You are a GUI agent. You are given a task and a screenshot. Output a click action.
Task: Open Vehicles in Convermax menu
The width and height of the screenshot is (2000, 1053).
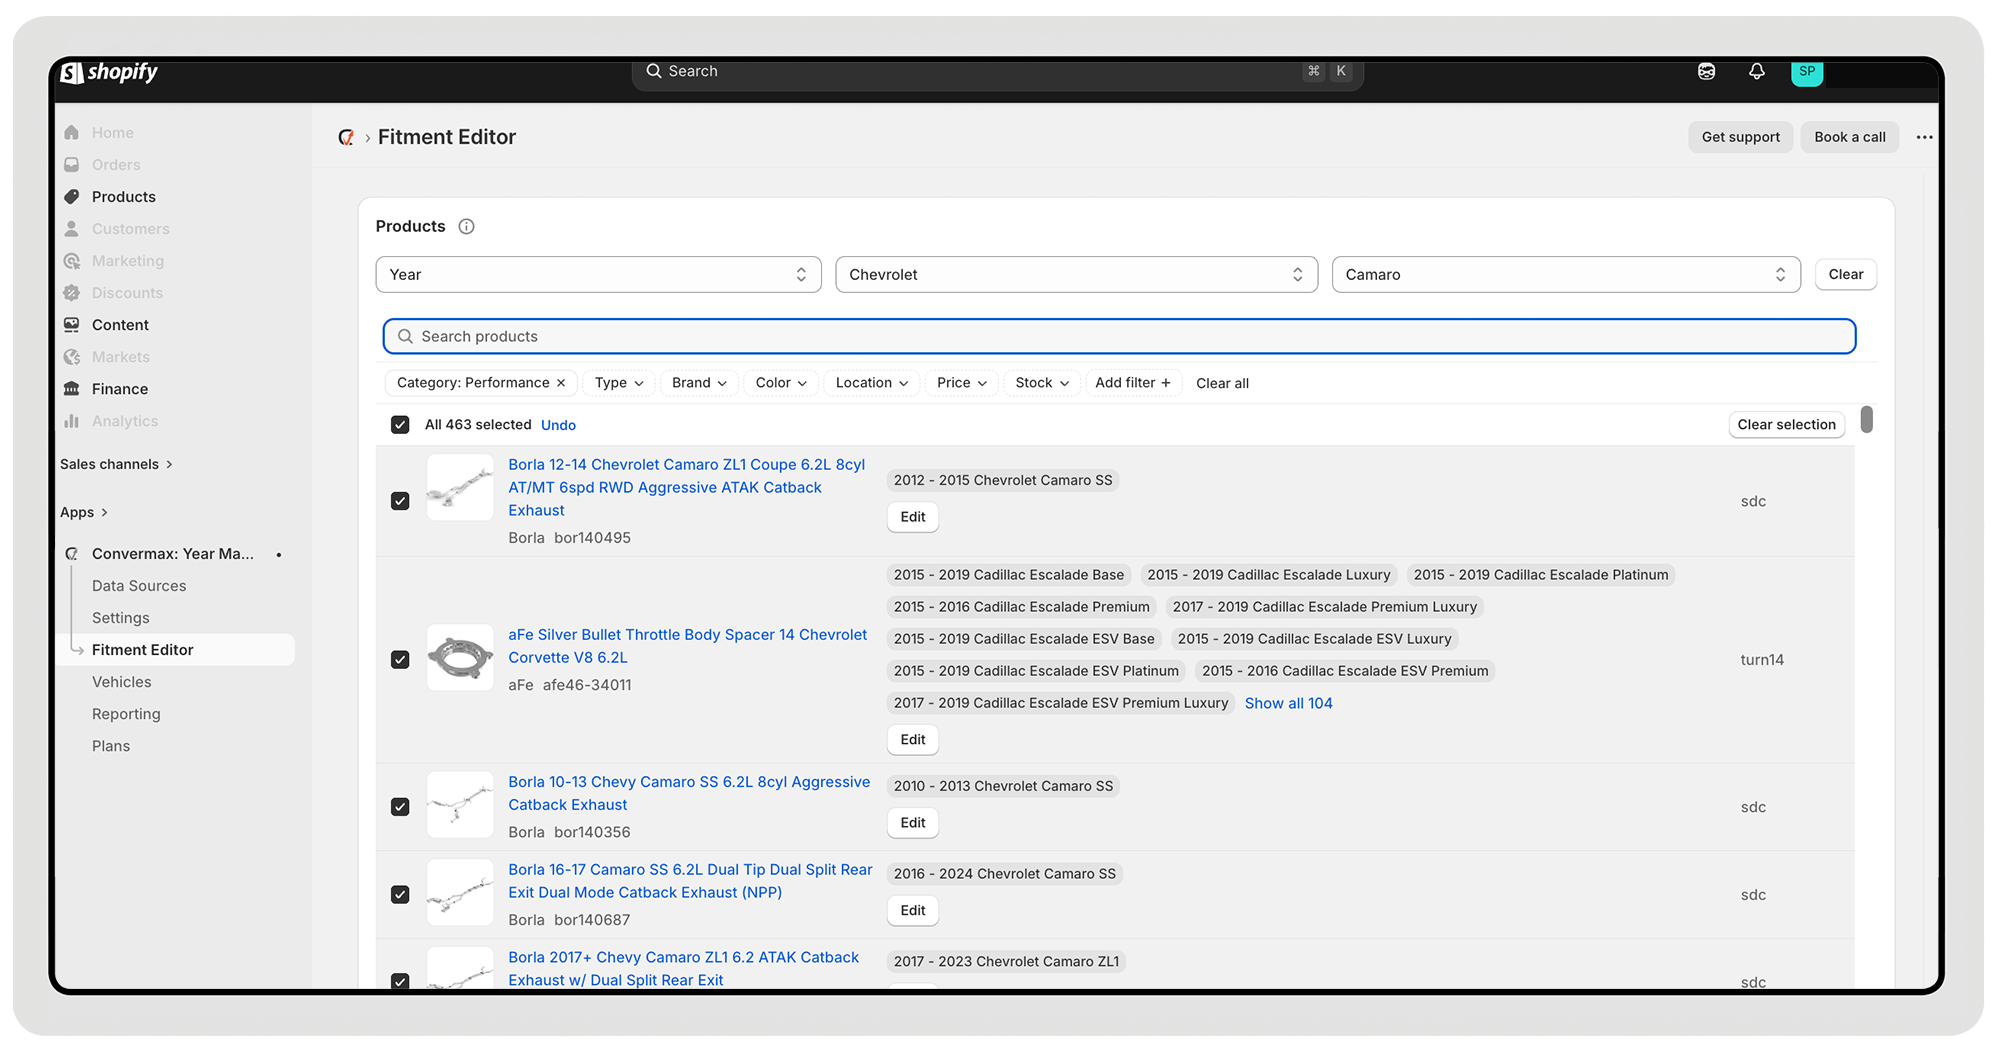click(x=122, y=682)
